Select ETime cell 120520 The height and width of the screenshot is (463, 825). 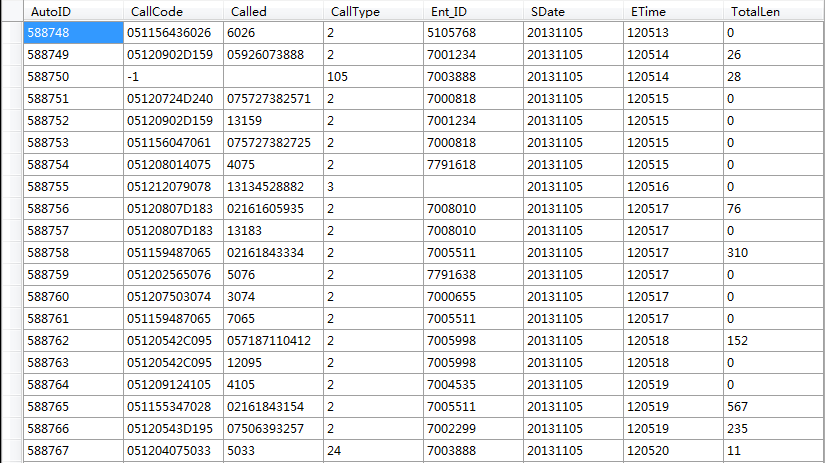tap(673, 451)
